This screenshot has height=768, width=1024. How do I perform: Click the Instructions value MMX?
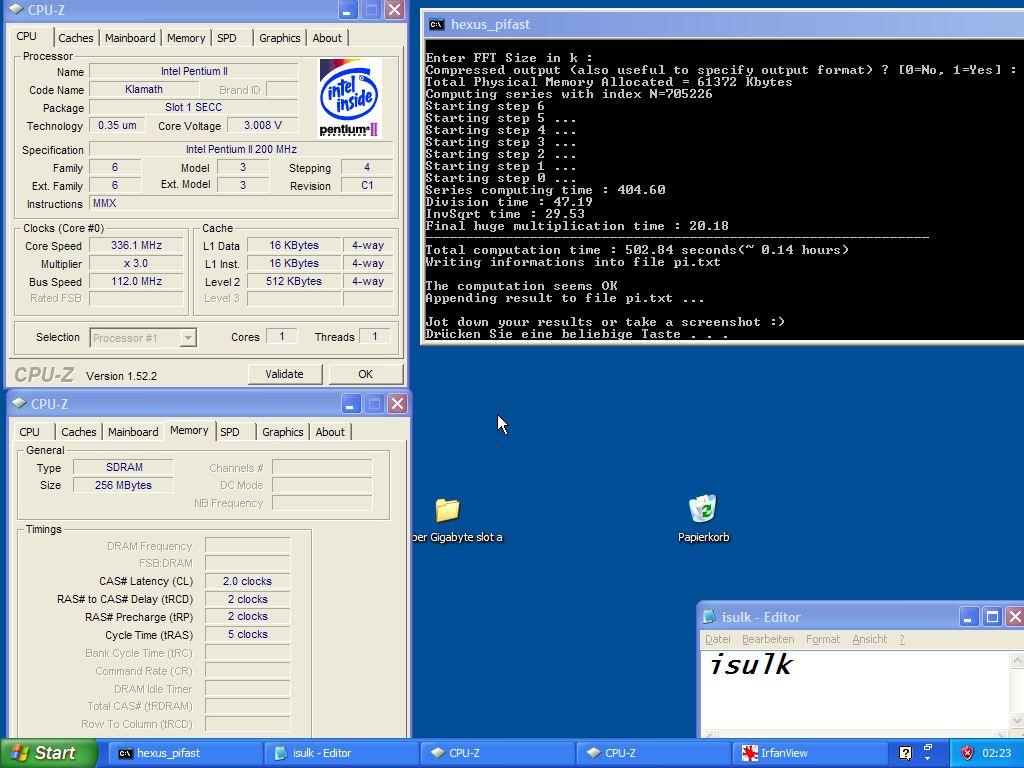coord(242,204)
